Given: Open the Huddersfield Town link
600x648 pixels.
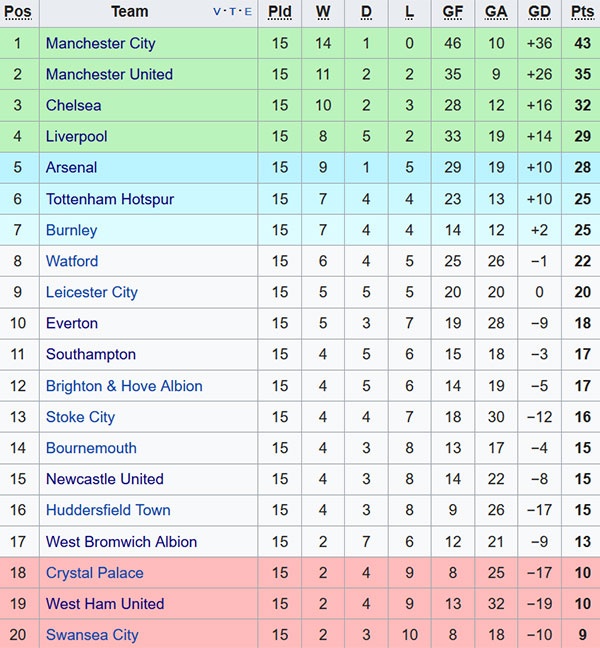Looking at the screenshot, I should (x=108, y=510).
